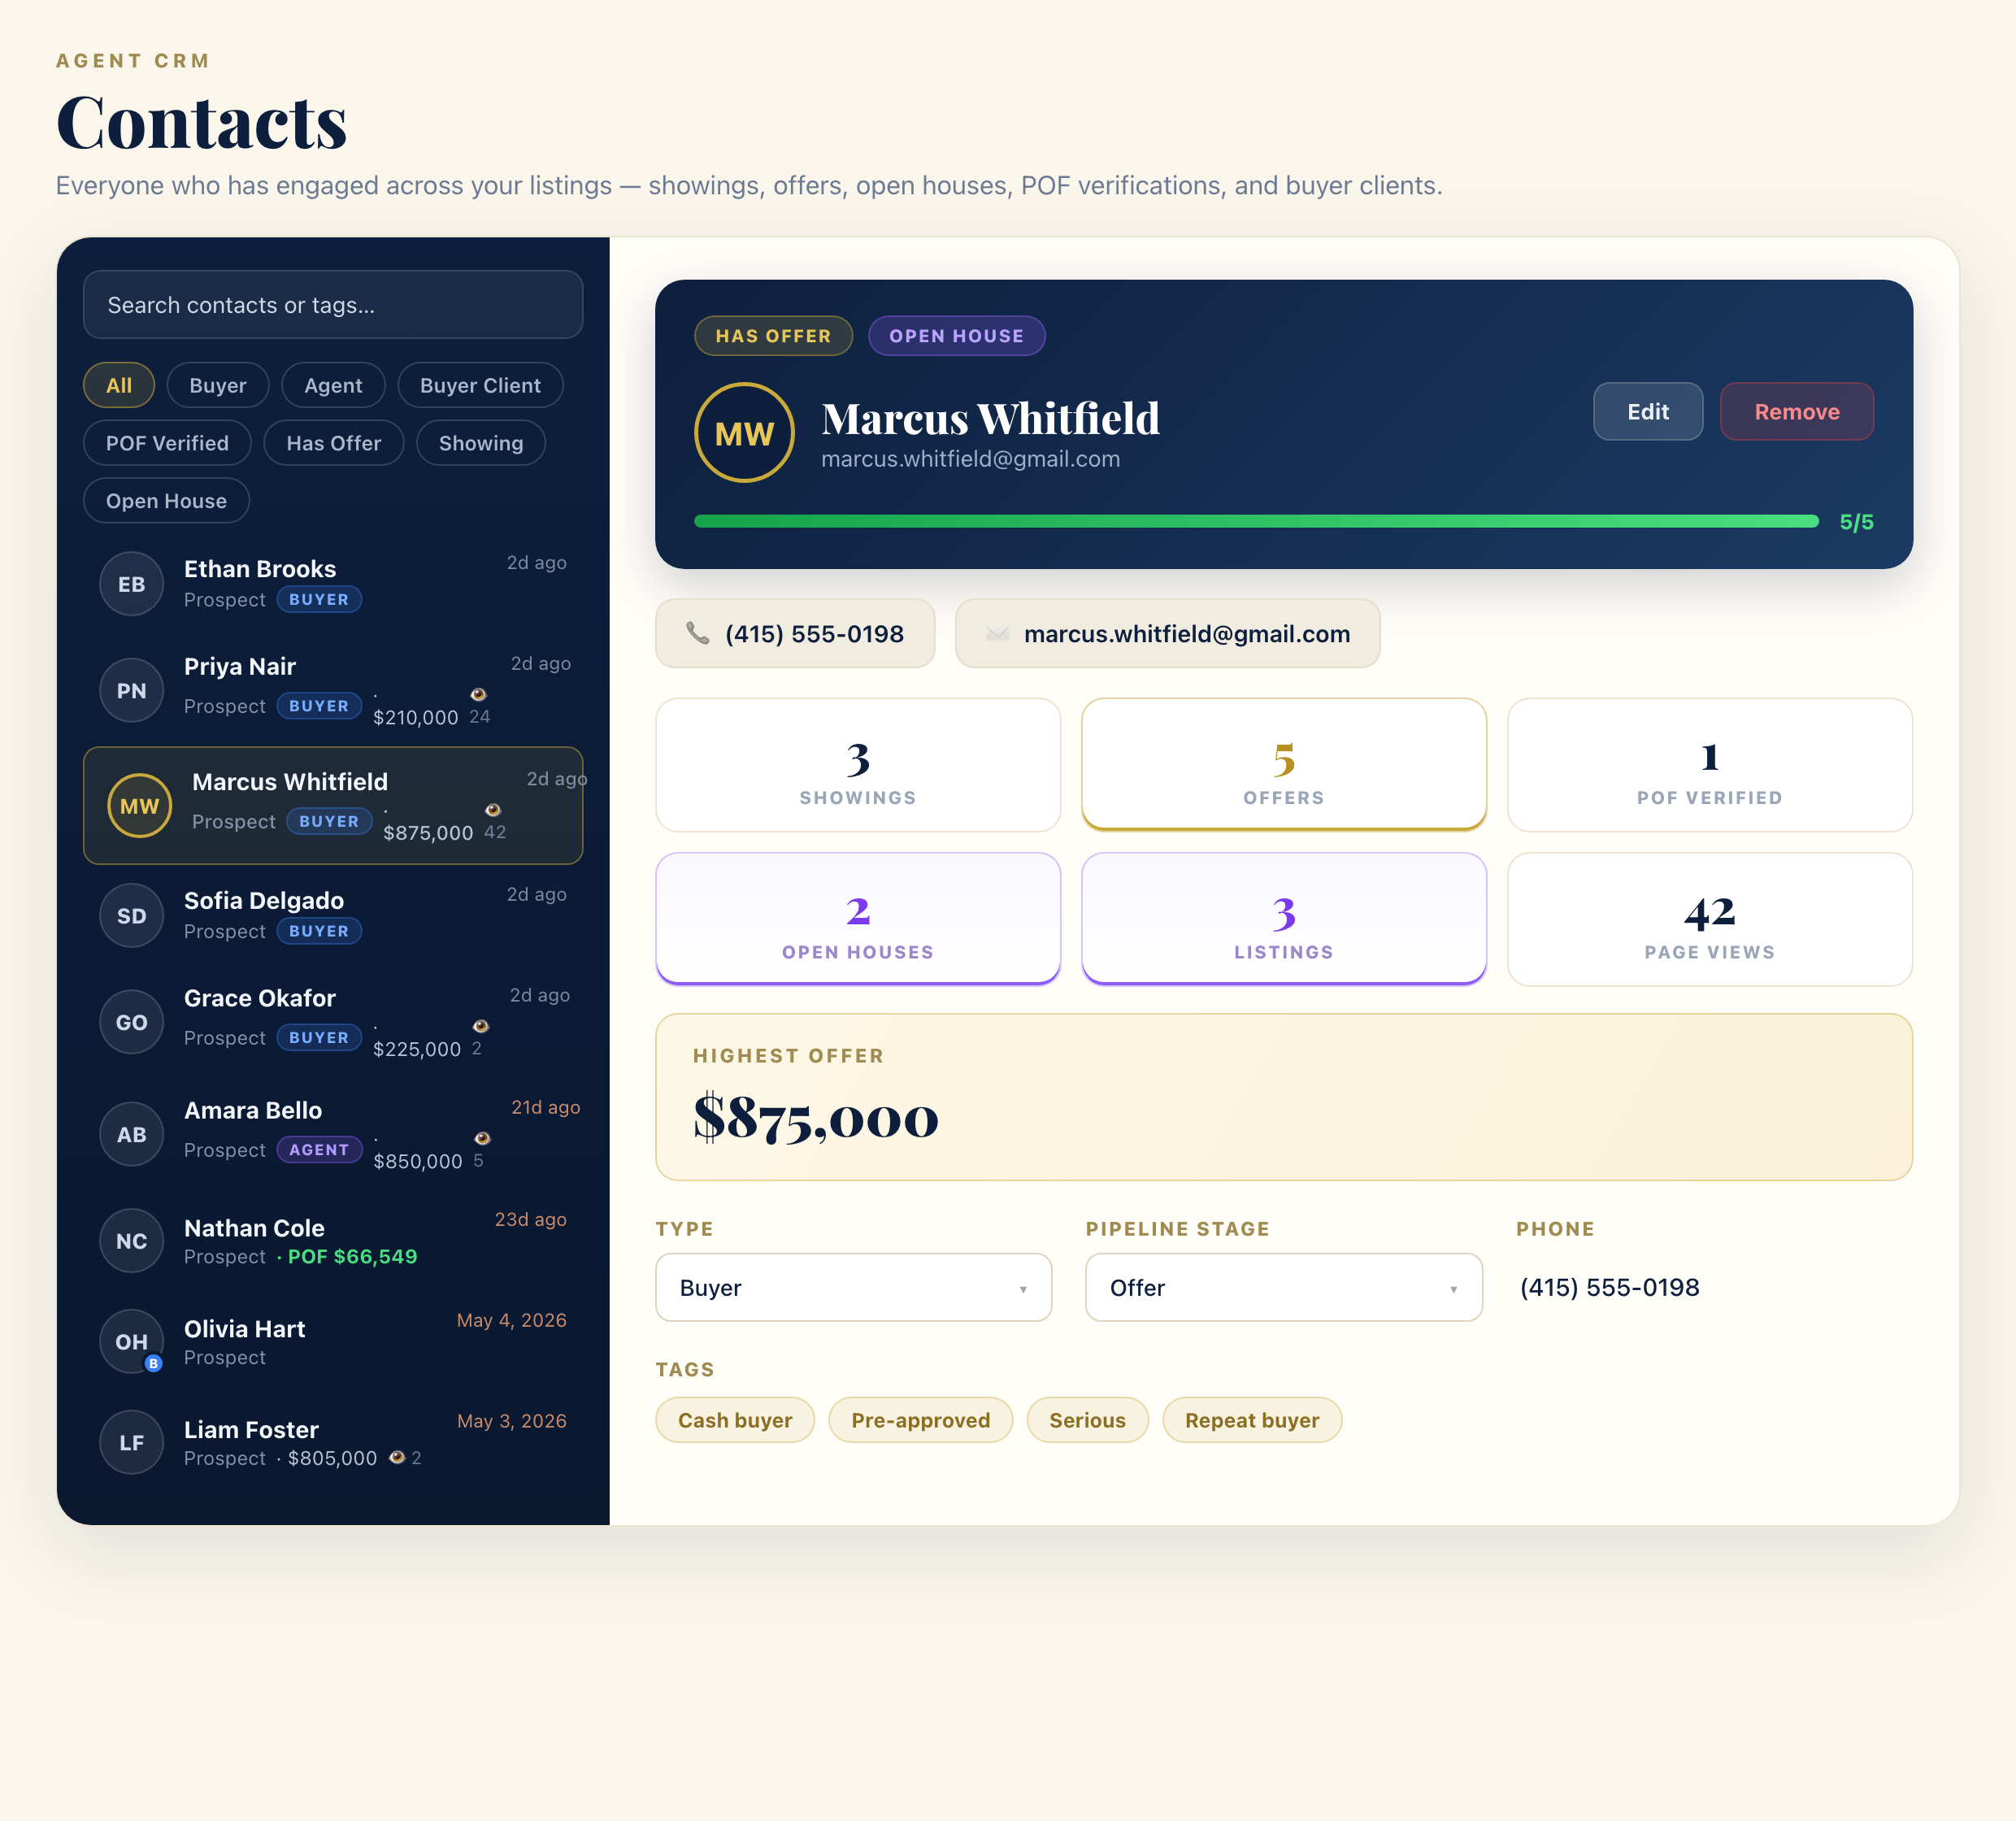Filter contacts by Has Offer
2016x1821 pixels.
334,443
